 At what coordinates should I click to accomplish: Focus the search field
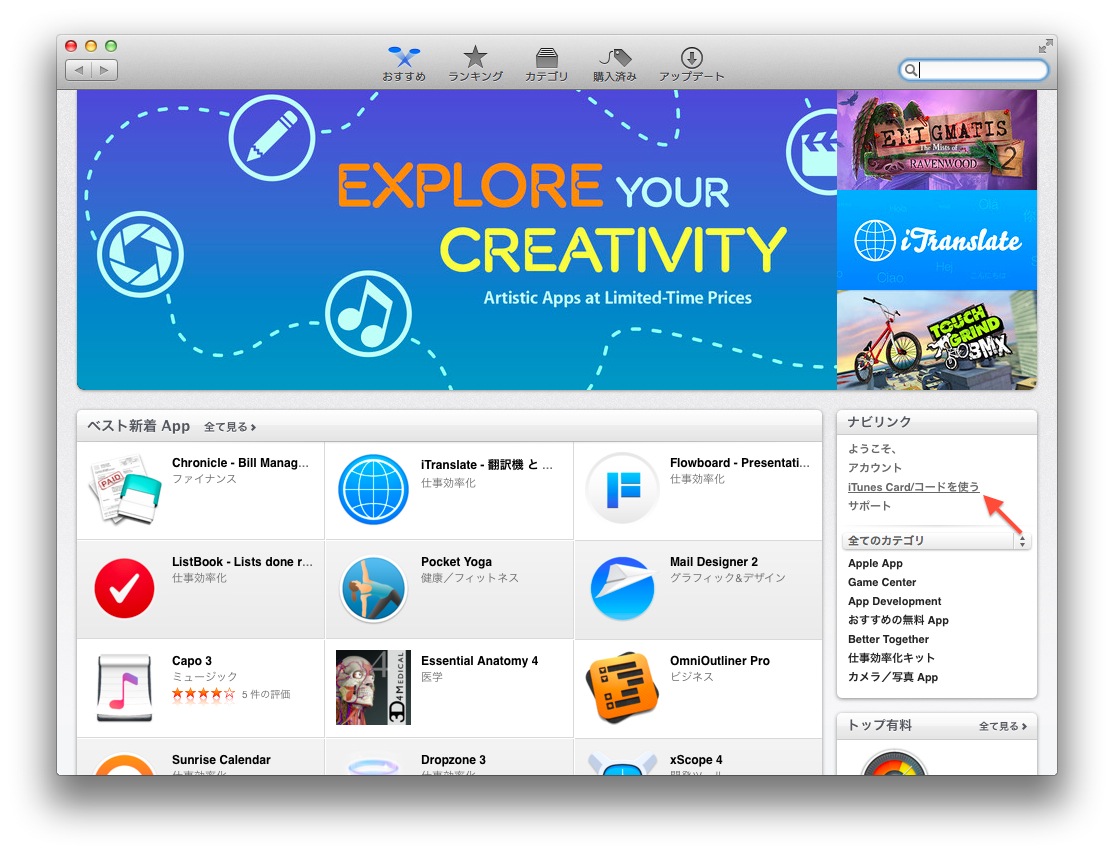click(973, 70)
